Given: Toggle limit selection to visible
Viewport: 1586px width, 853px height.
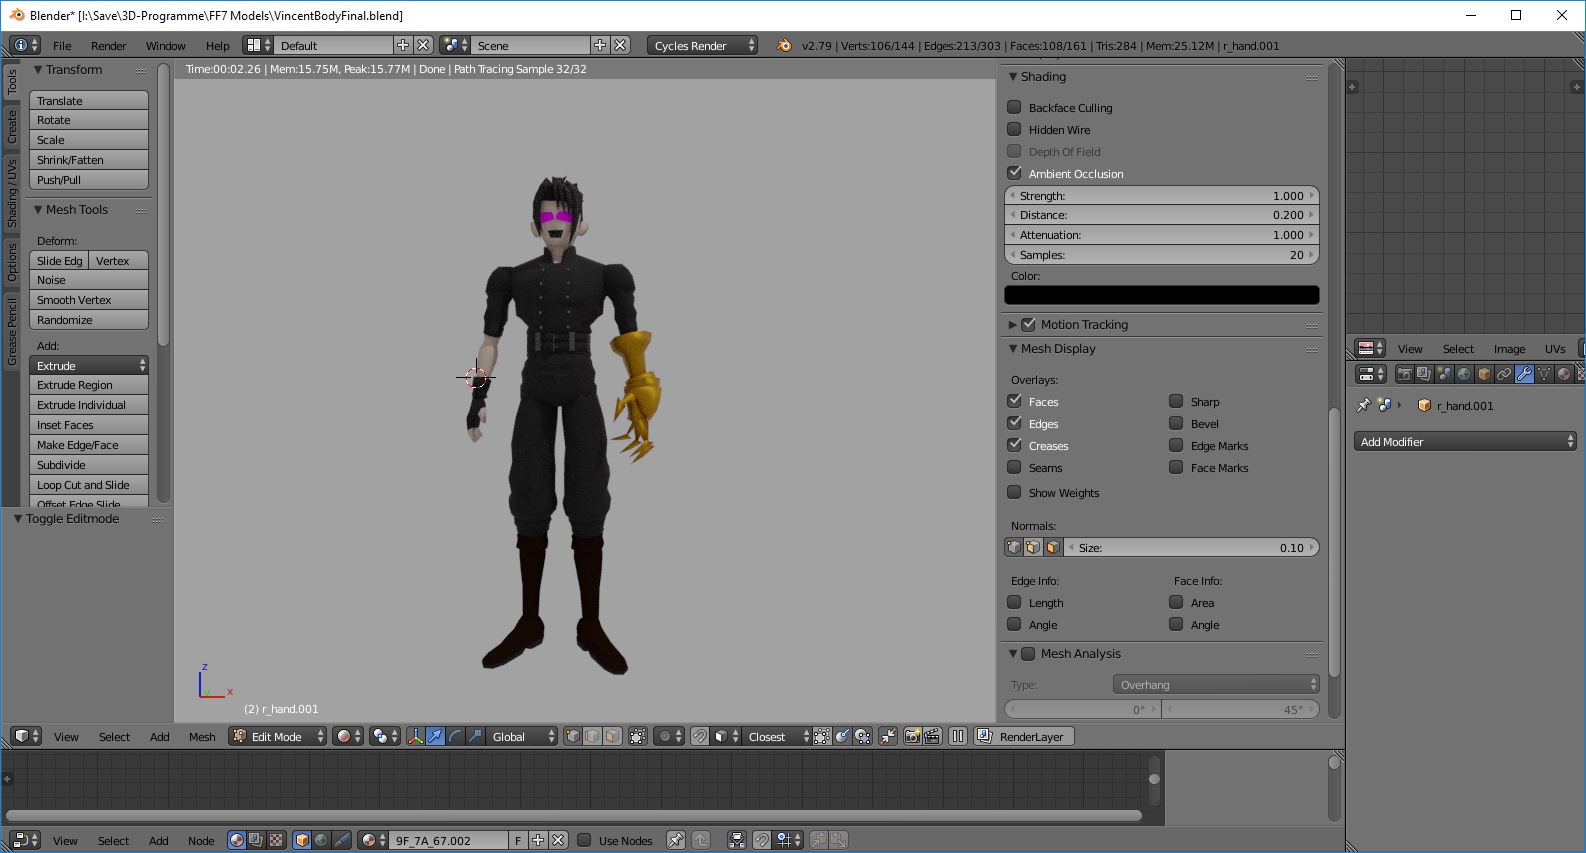Looking at the screenshot, I should tap(638, 736).
